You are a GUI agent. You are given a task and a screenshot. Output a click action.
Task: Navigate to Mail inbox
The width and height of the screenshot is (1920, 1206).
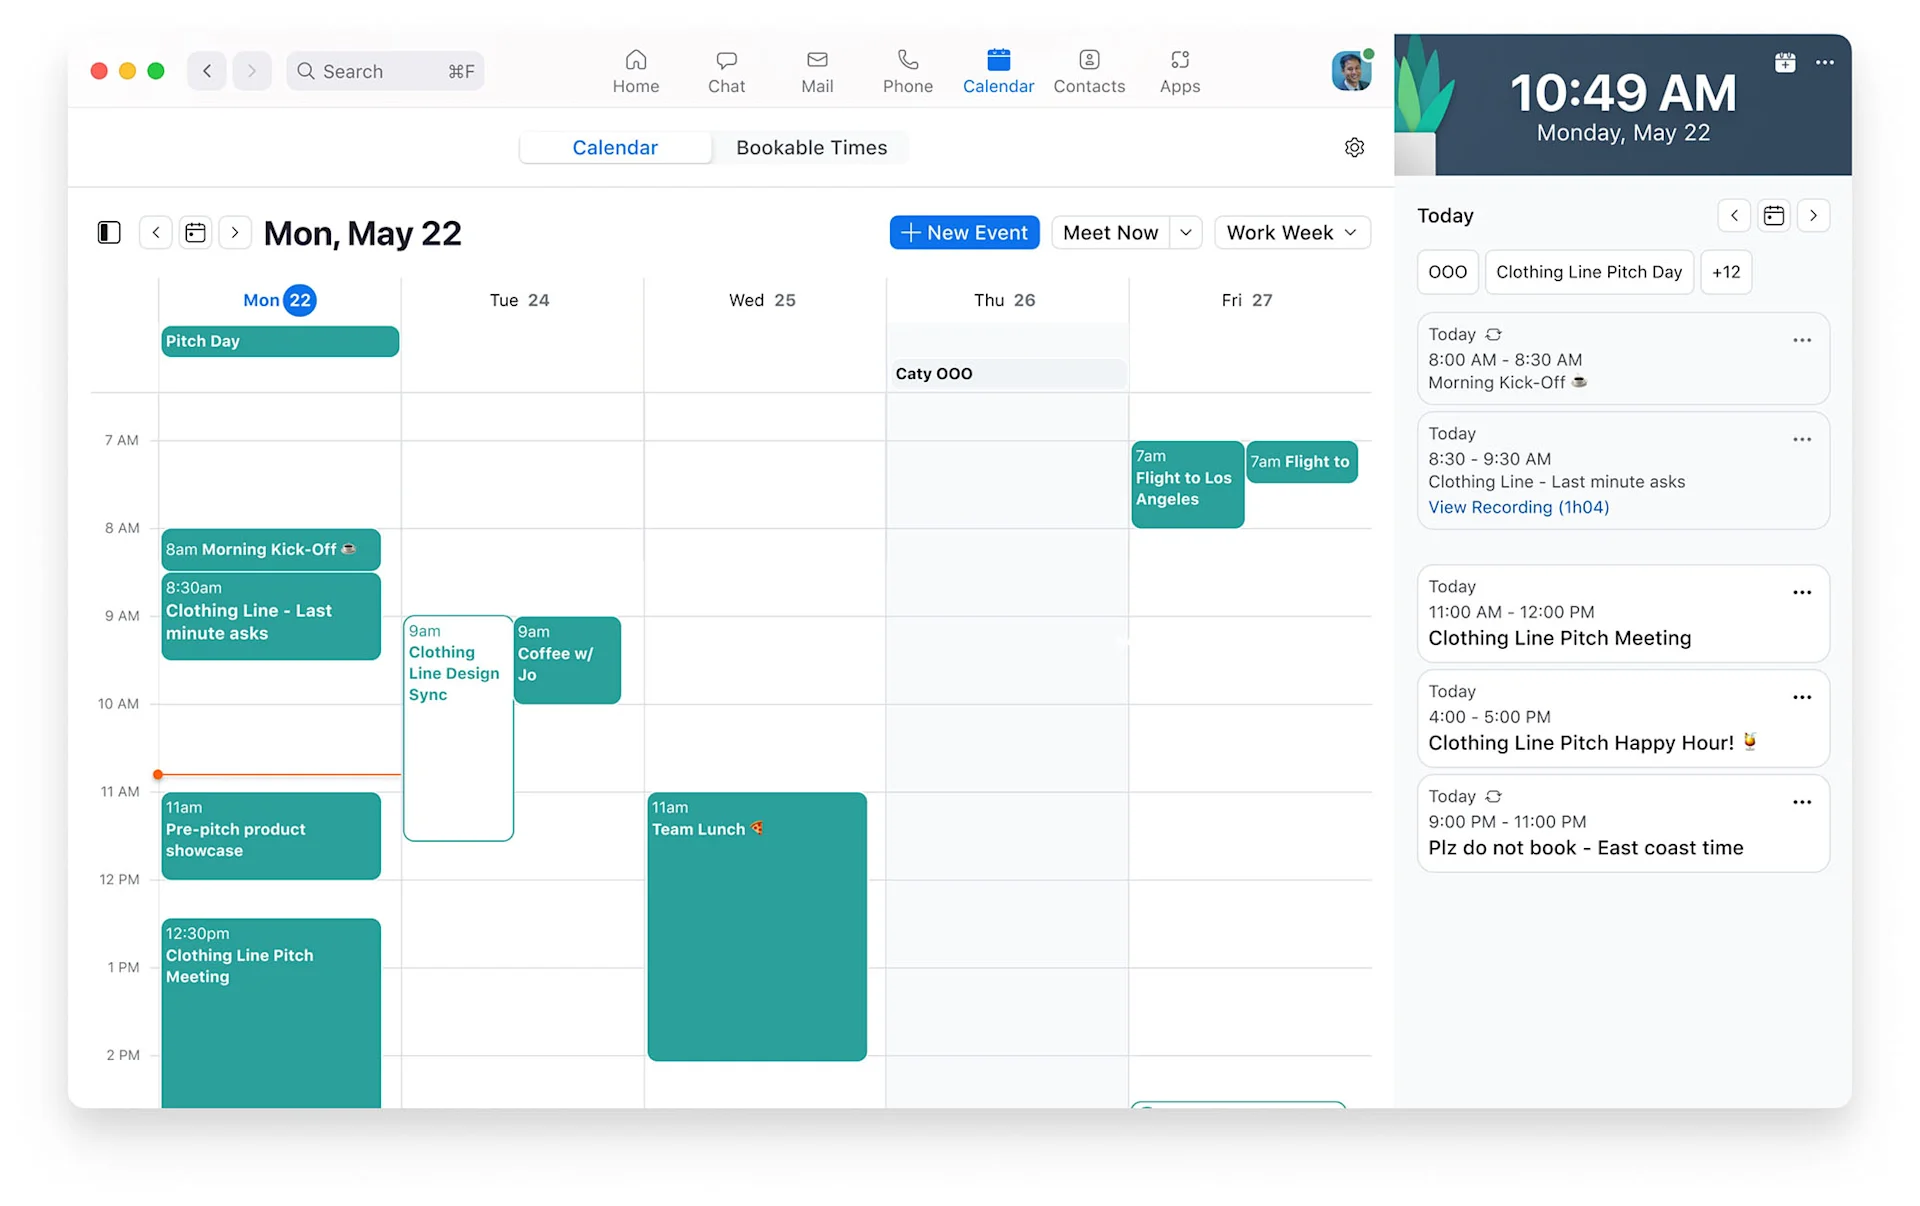coord(816,69)
